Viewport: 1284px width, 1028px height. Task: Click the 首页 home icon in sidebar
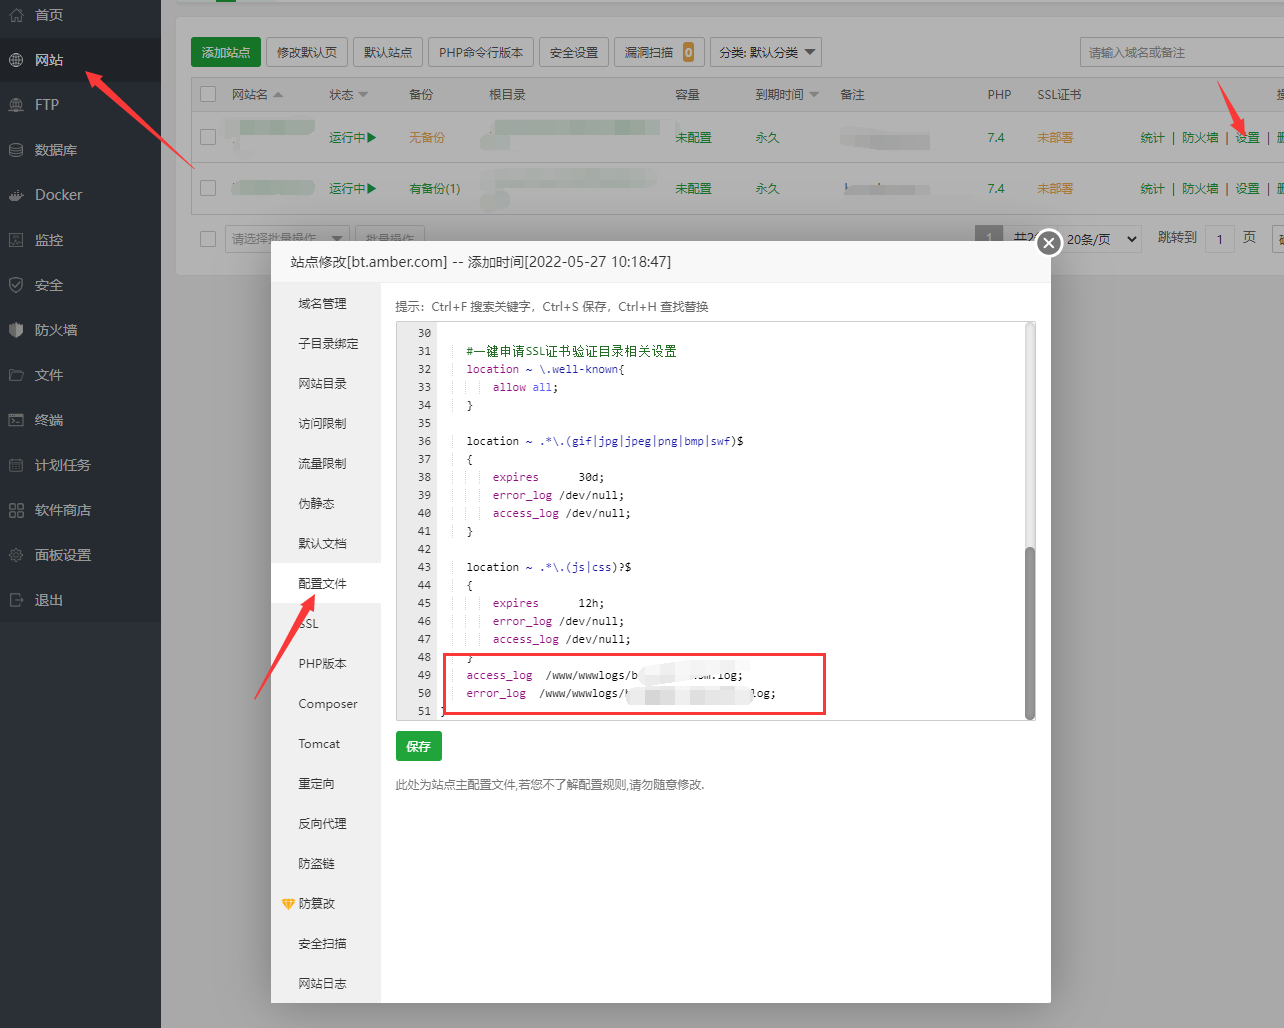16,15
